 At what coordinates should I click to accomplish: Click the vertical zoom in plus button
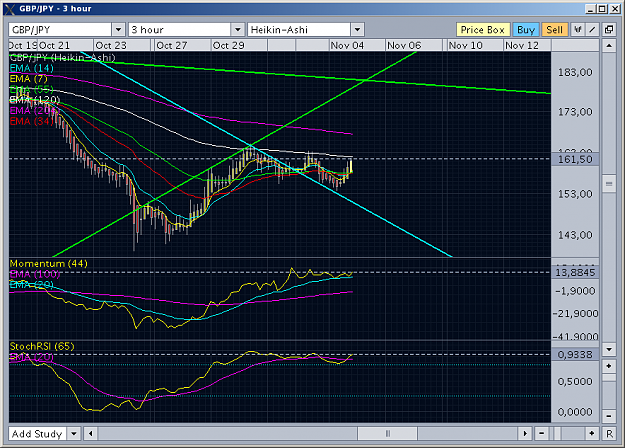coord(609,366)
